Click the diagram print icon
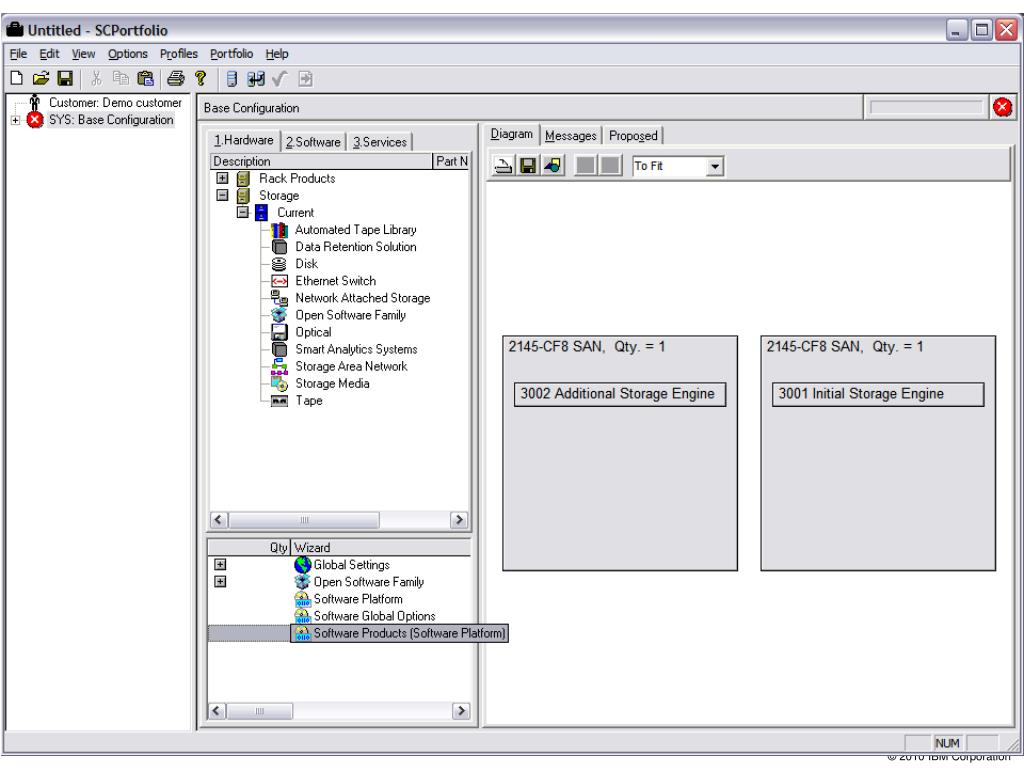The image size is (1024, 768). coord(503,165)
